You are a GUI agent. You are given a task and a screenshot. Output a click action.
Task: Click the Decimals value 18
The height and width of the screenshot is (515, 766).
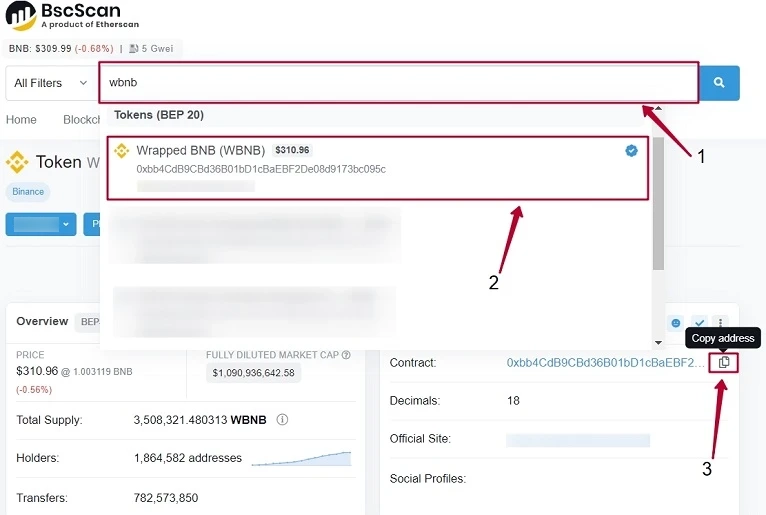point(513,401)
